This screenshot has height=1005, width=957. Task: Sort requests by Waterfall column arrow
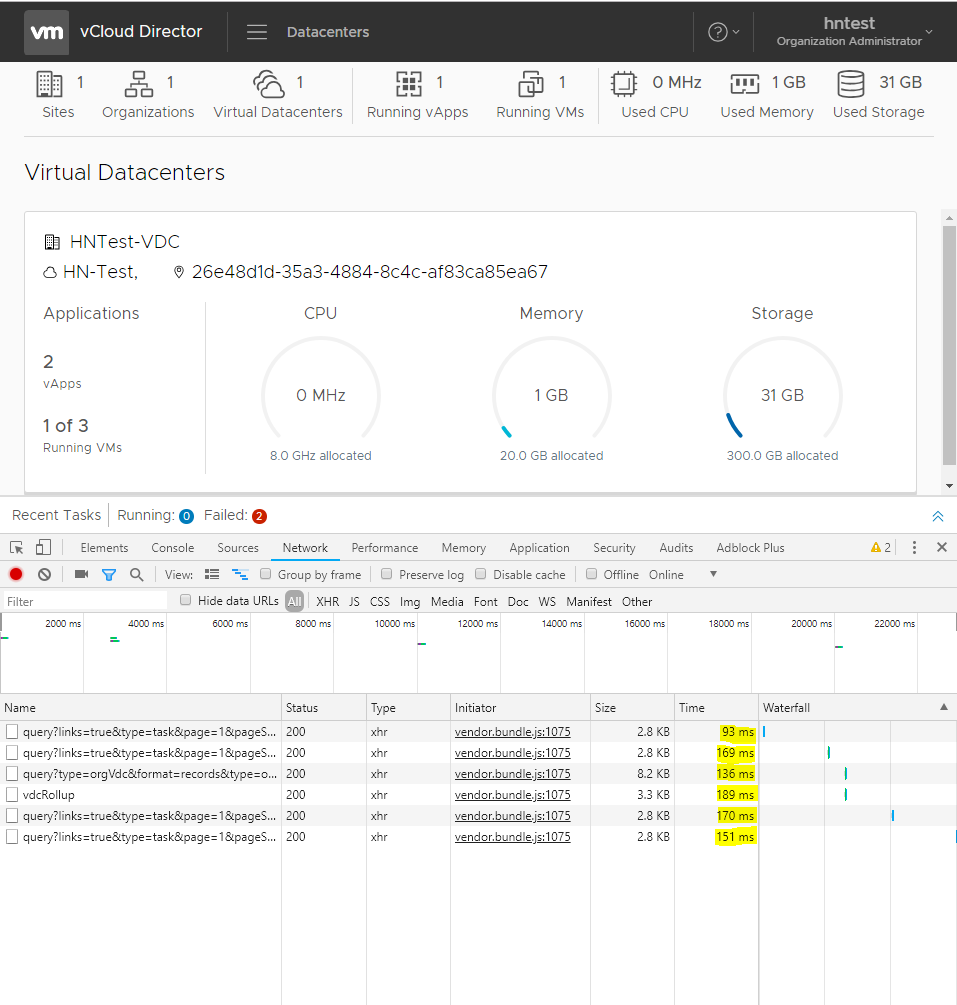click(x=944, y=707)
